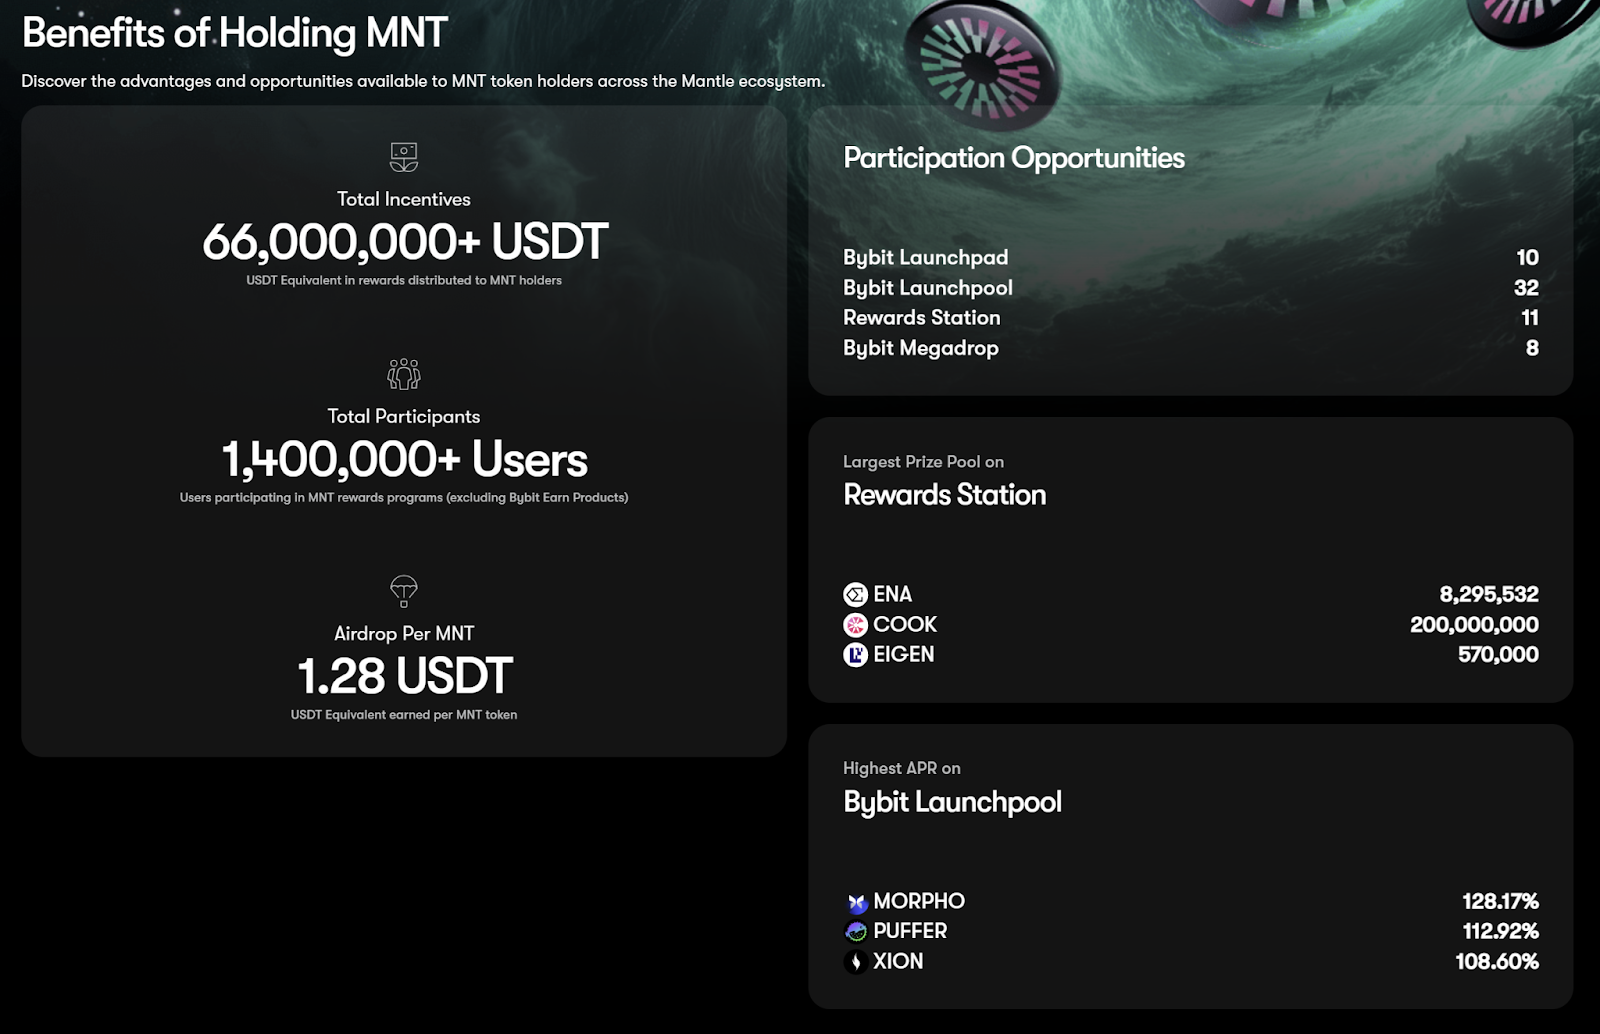Image resolution: width=1600 pixels, height=1034 pixels.
Task: Click the Largest Prize Pool on caption
Action: coord(923,462)
